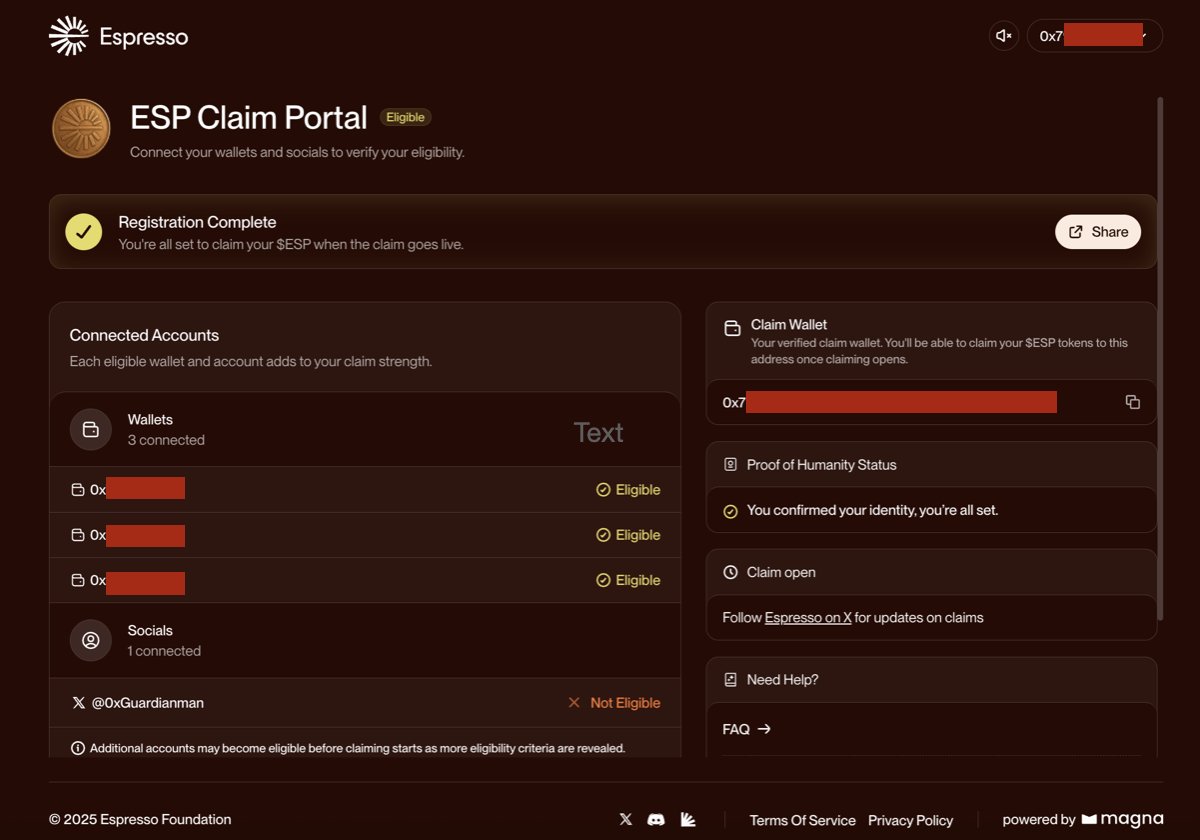Click the Claim Wallet header wallet icon
The image size is (1200, 840).
coord(732,327)
